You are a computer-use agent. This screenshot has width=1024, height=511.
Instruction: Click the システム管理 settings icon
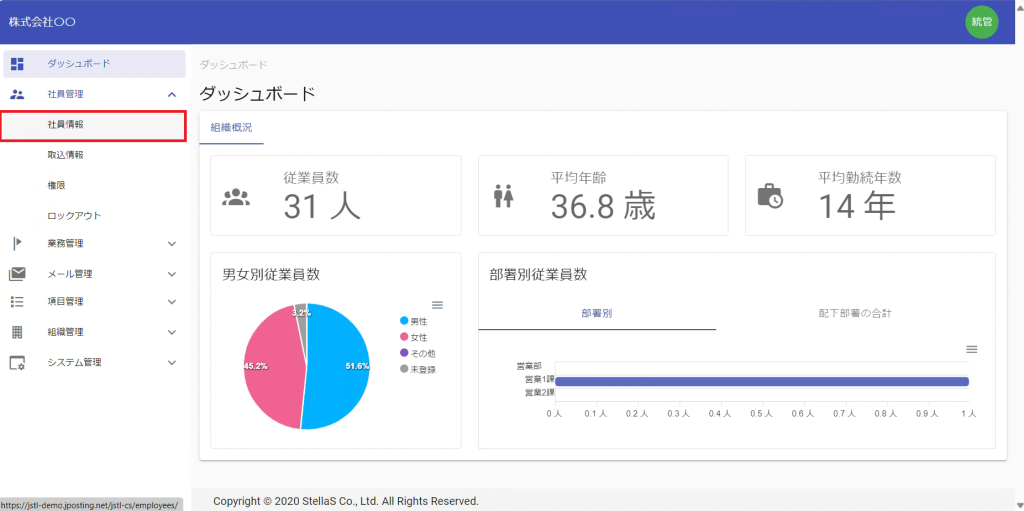click(17, 363)
